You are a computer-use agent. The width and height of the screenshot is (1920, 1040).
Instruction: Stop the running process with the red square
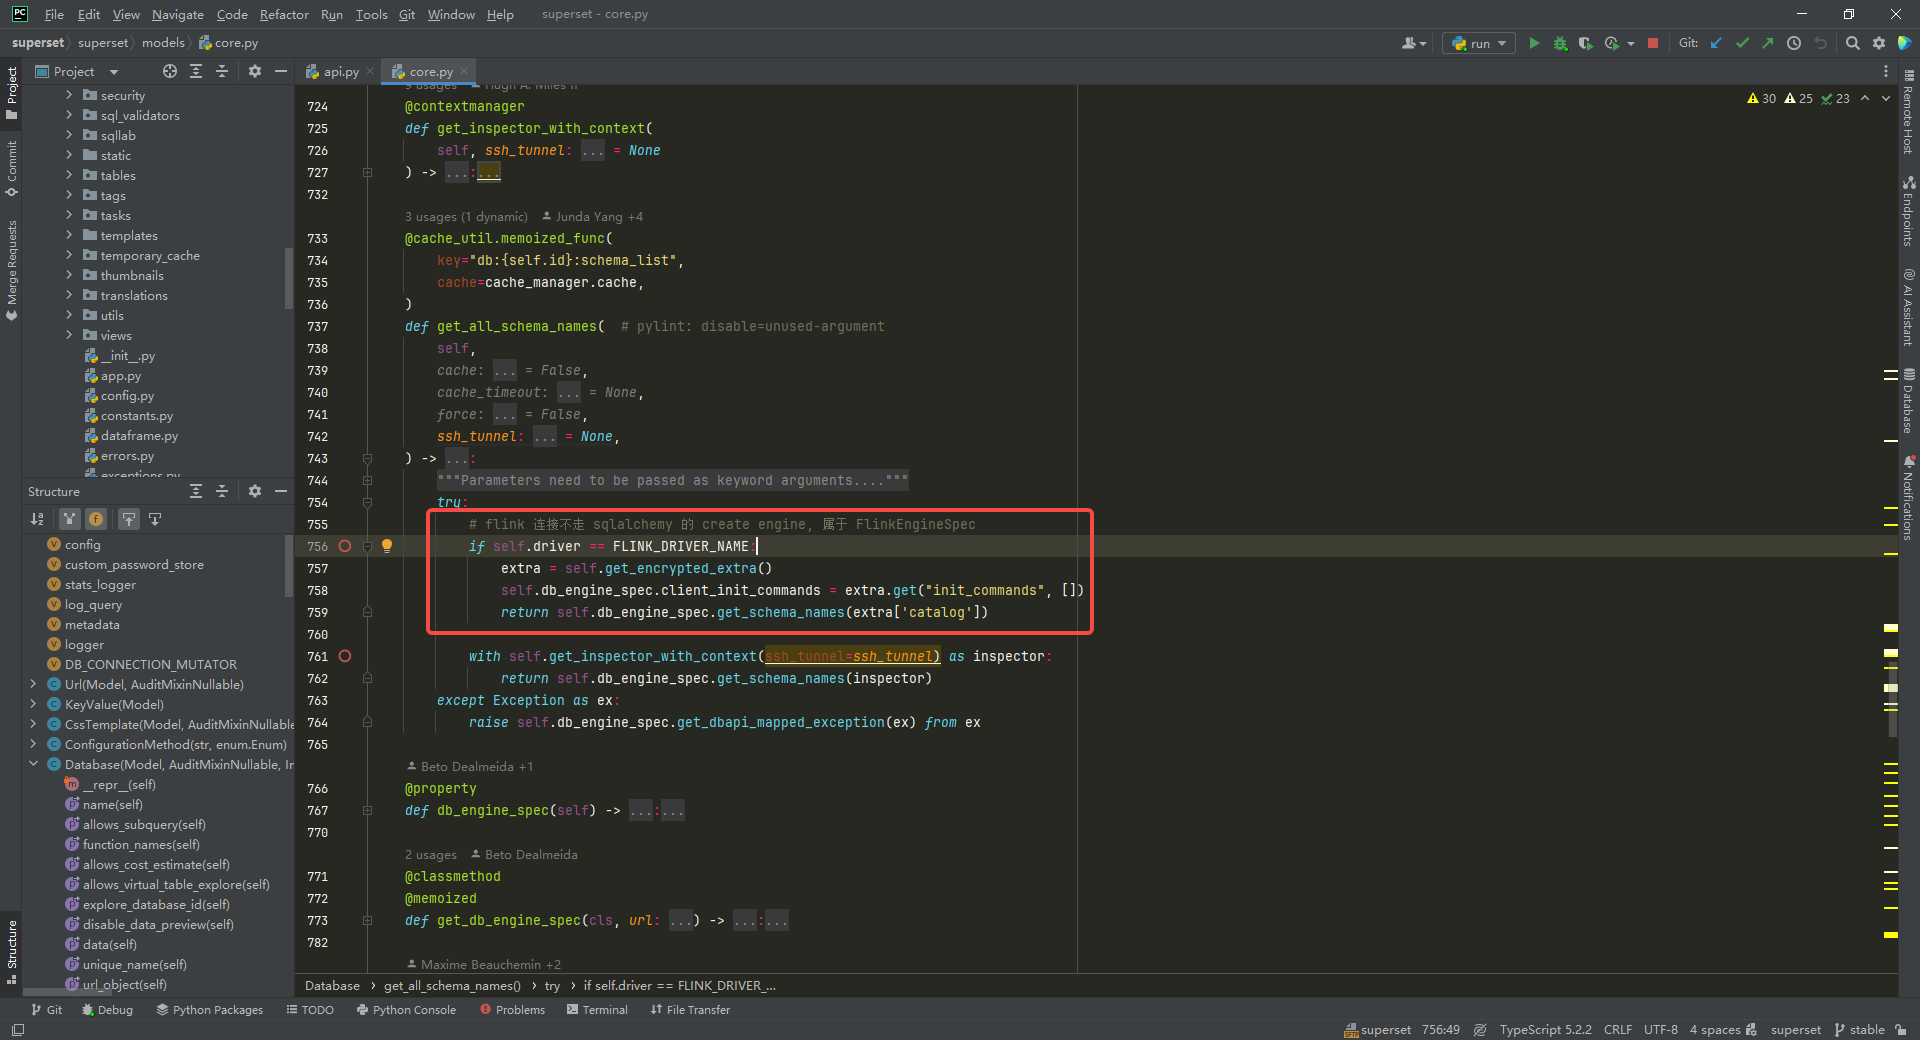[x=1653, y=43]
